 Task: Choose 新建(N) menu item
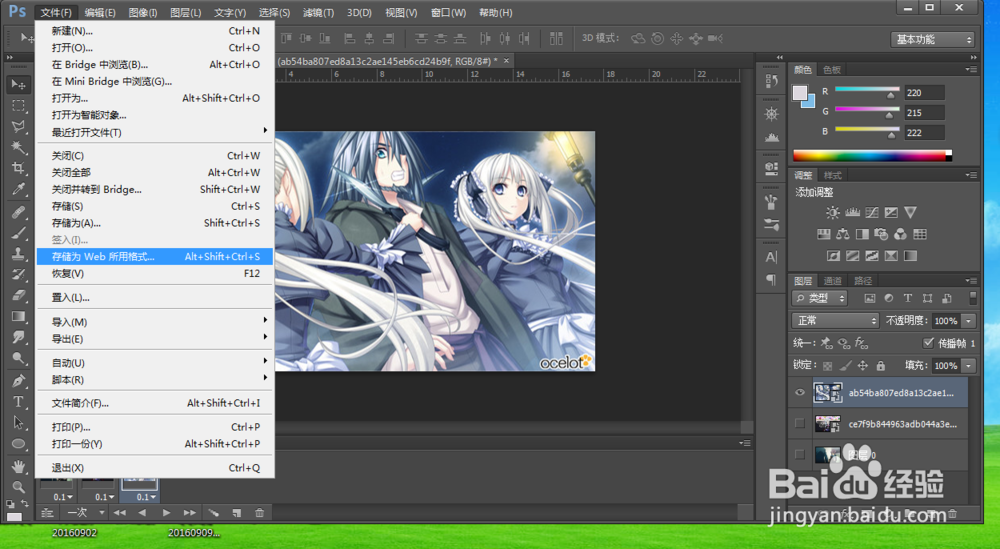155,31
